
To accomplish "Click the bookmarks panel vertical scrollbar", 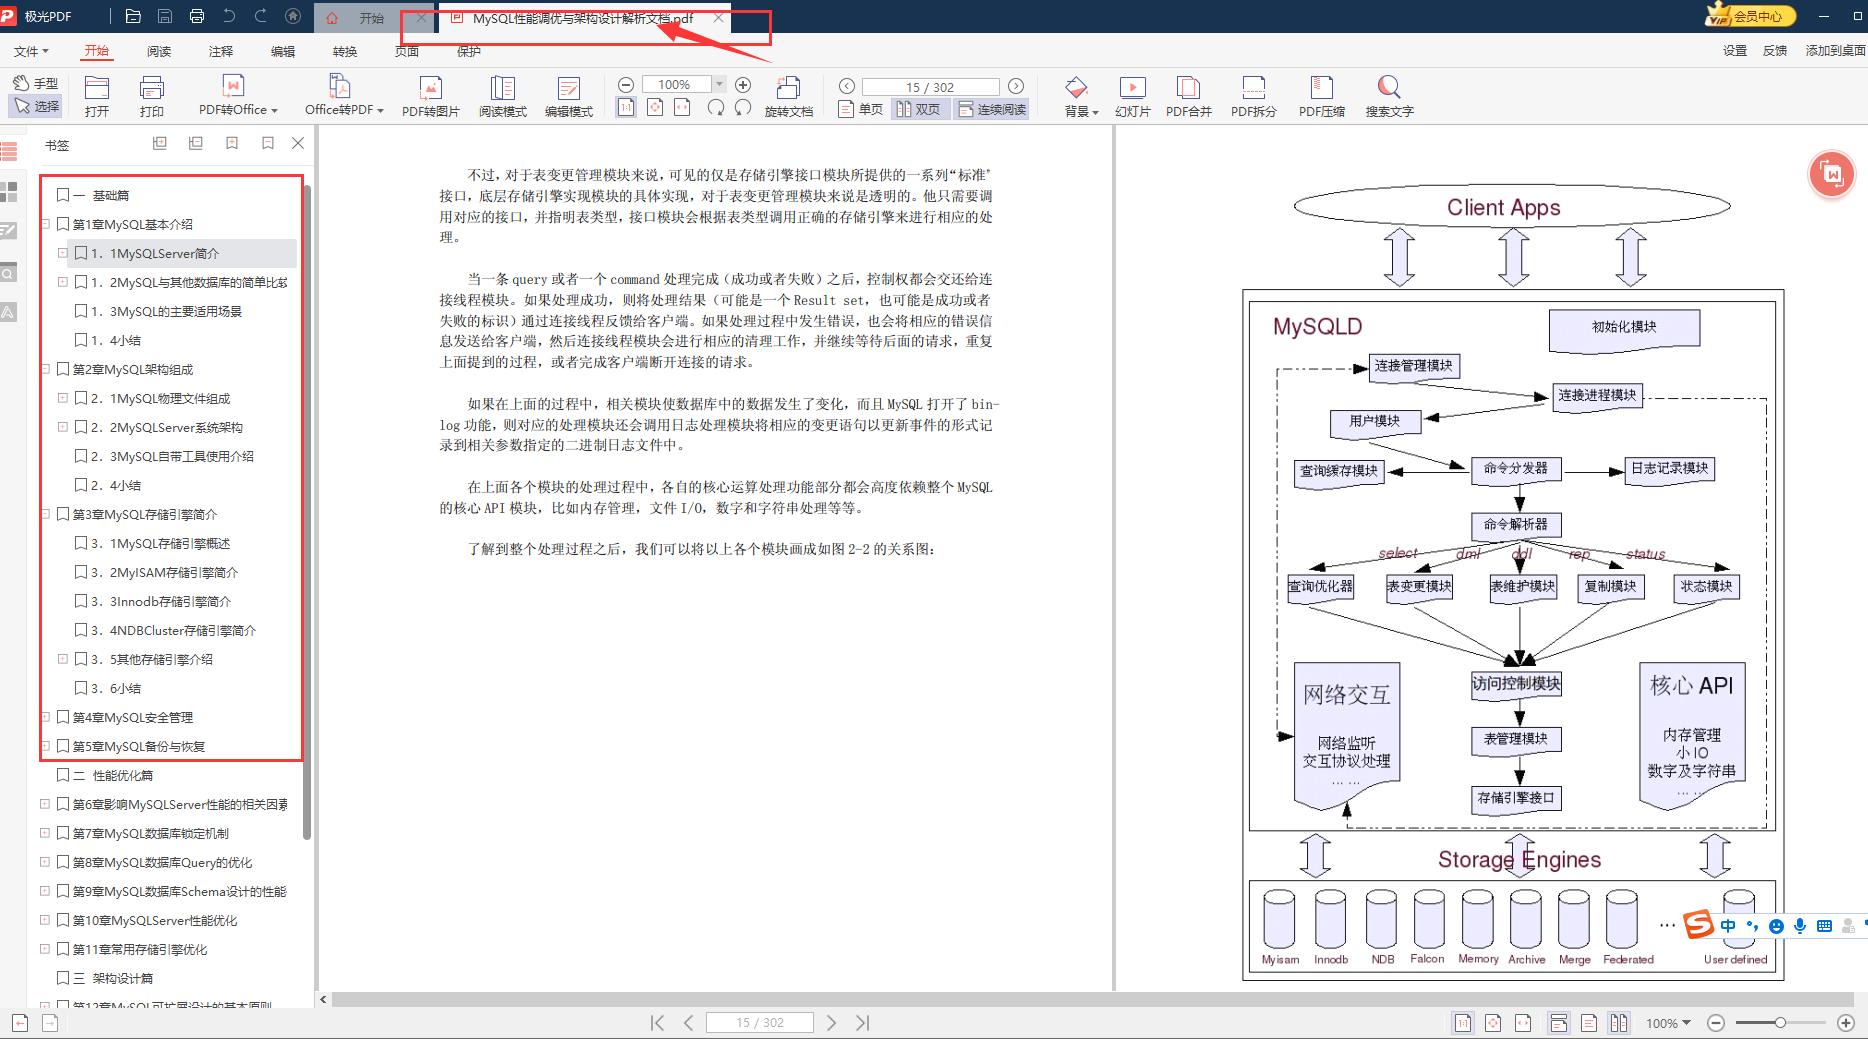I will 307,512.
